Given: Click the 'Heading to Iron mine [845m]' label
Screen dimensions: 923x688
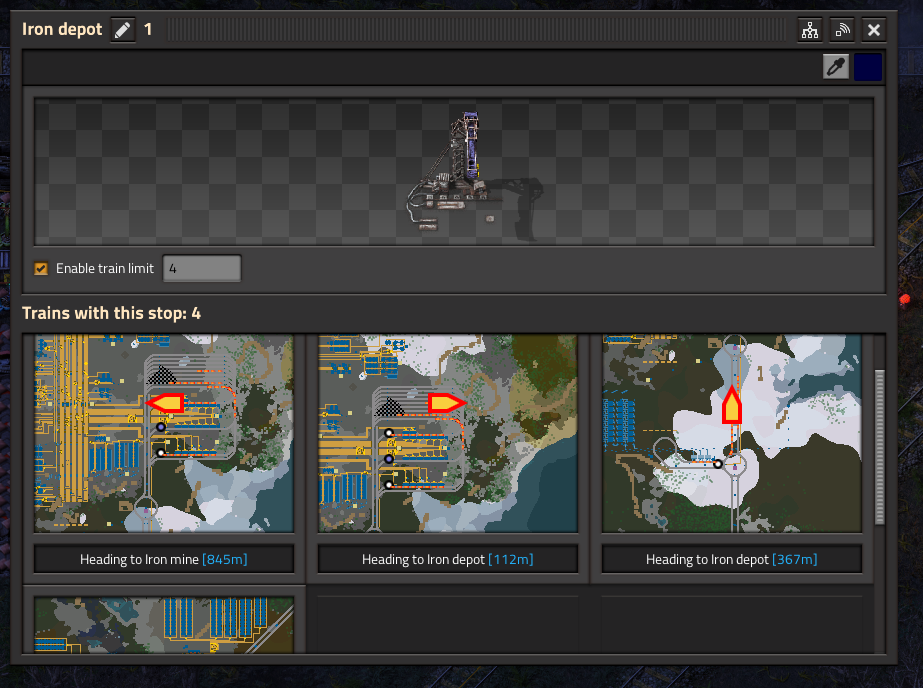Looking at the screenshot, I should pyautogui.click(x=164, y=559).
